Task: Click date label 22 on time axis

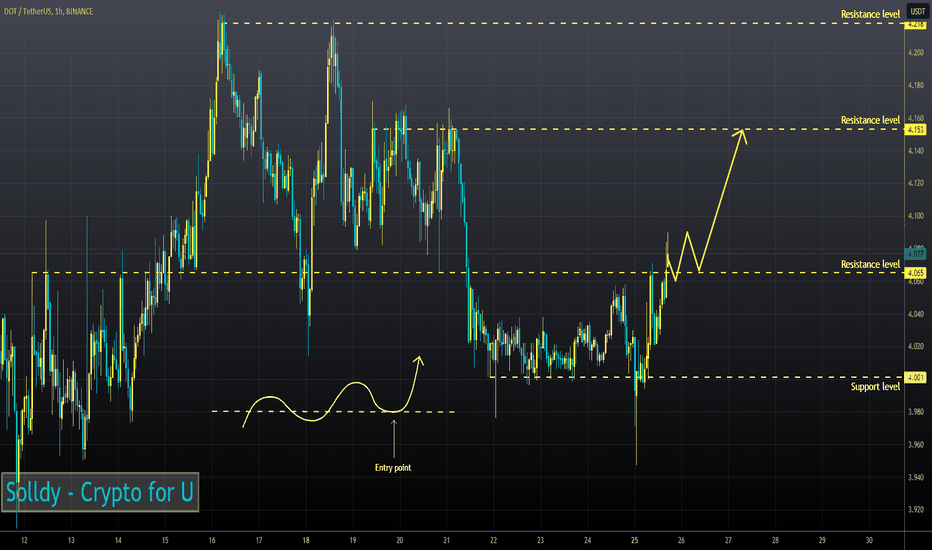Action: click(493, 540)
